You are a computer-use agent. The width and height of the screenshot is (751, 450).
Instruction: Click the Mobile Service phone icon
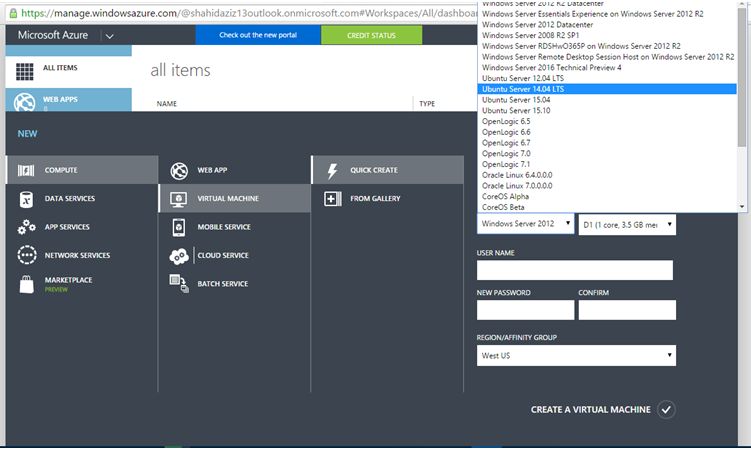coord(179,227)
